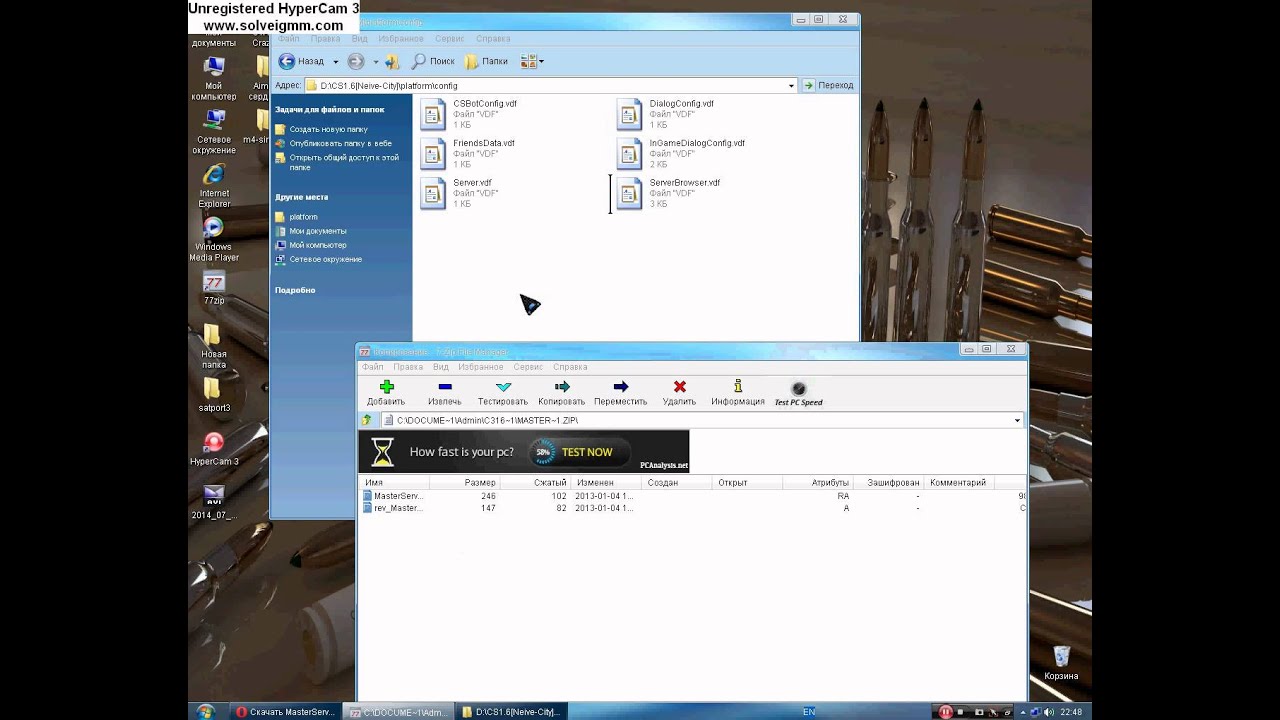Screen dimensions: 1280x720
Task: Open the platform folder link in Другие места
Action: pos(303,217)
